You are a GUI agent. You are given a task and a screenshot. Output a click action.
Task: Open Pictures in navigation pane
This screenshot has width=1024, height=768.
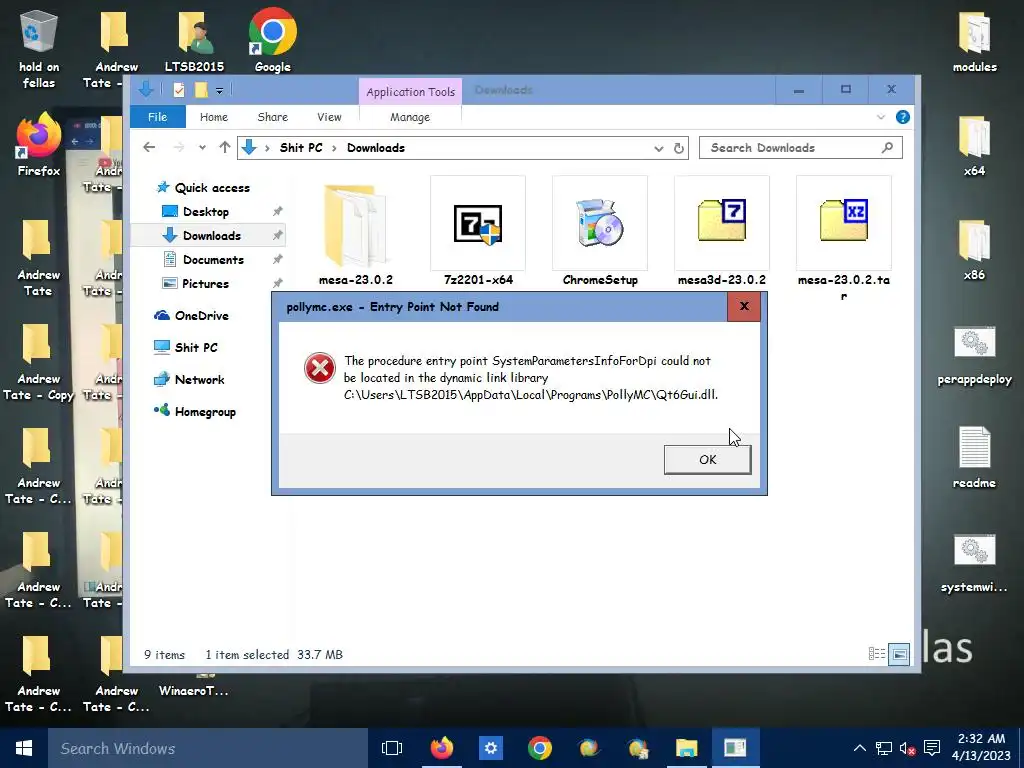pyautogui.click(x=205, y=284)
